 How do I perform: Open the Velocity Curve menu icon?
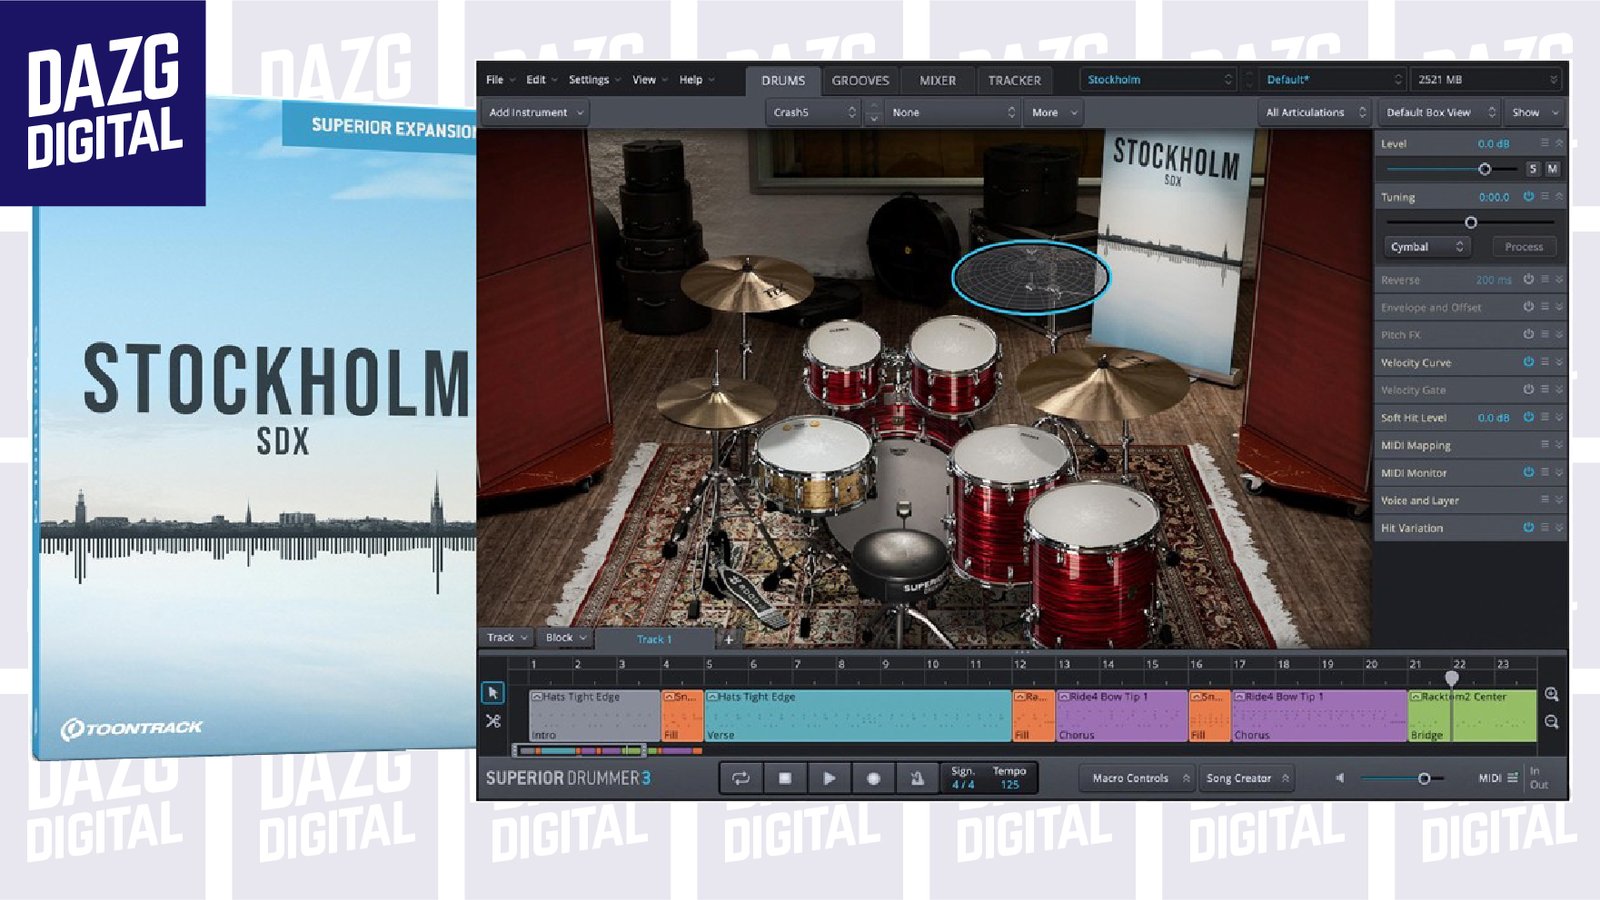[x=1544, y=362]
